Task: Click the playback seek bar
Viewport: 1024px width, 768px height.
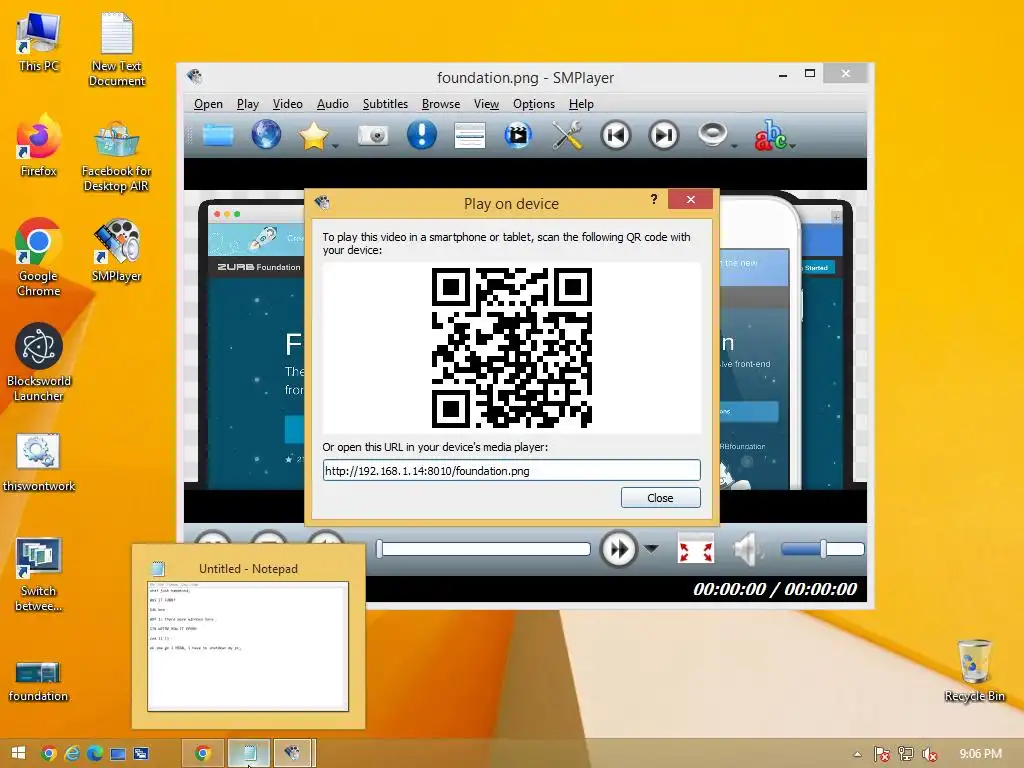Action: pyautogui.click(x=484, y=549)
